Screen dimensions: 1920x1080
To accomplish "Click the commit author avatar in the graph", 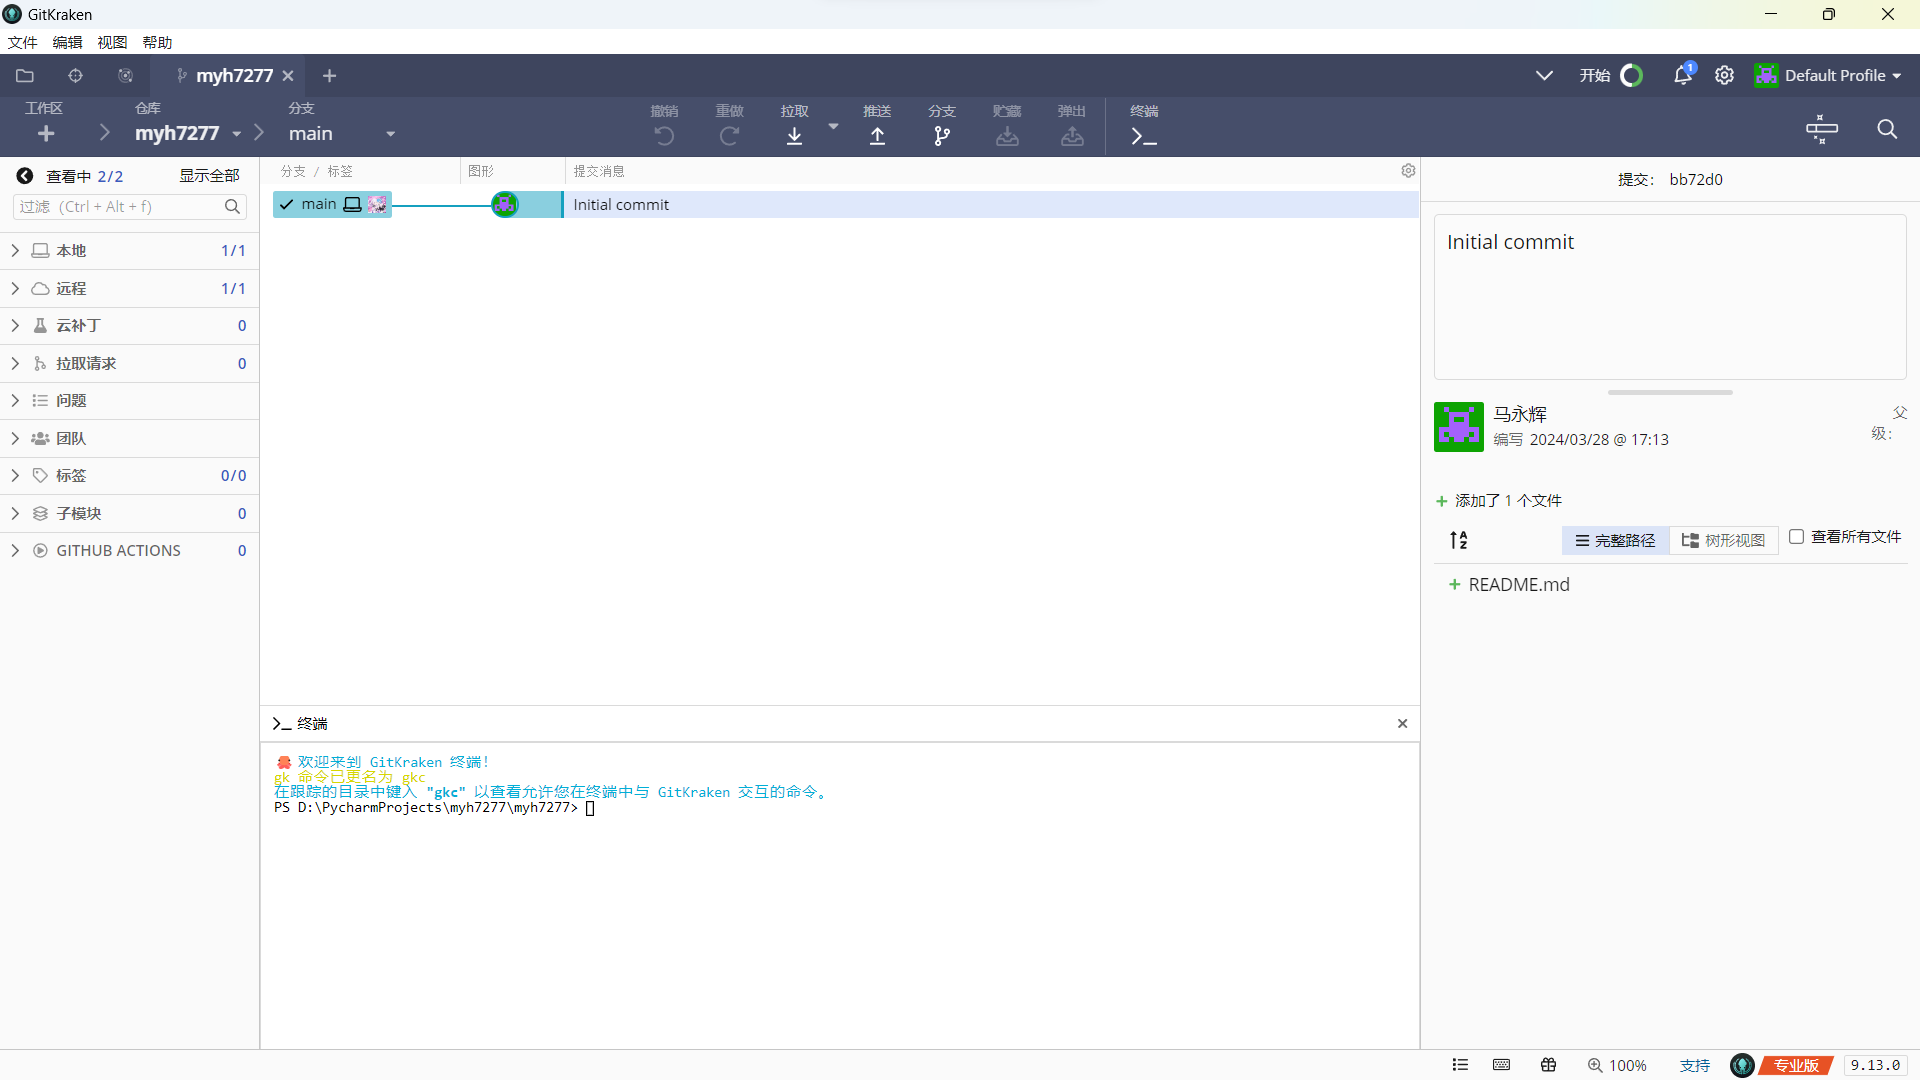I will 505,205.
